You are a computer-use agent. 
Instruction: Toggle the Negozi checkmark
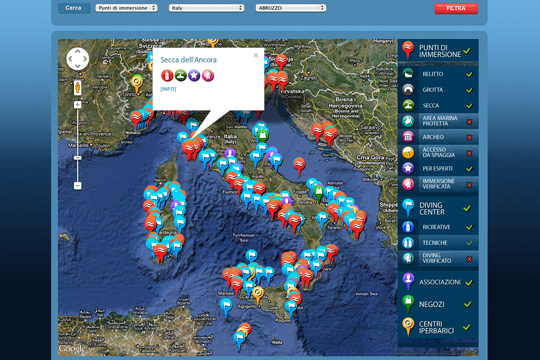click(467, 304)
